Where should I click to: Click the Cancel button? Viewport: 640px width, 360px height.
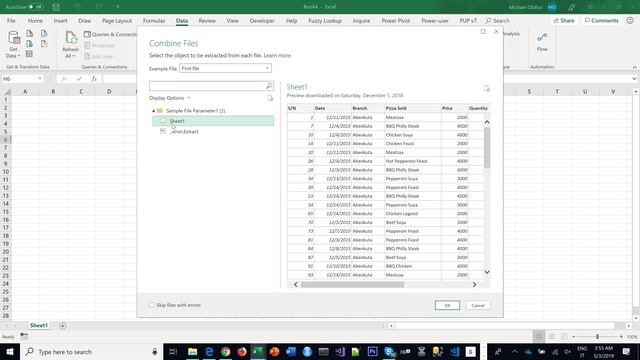(x=478, y=305)
